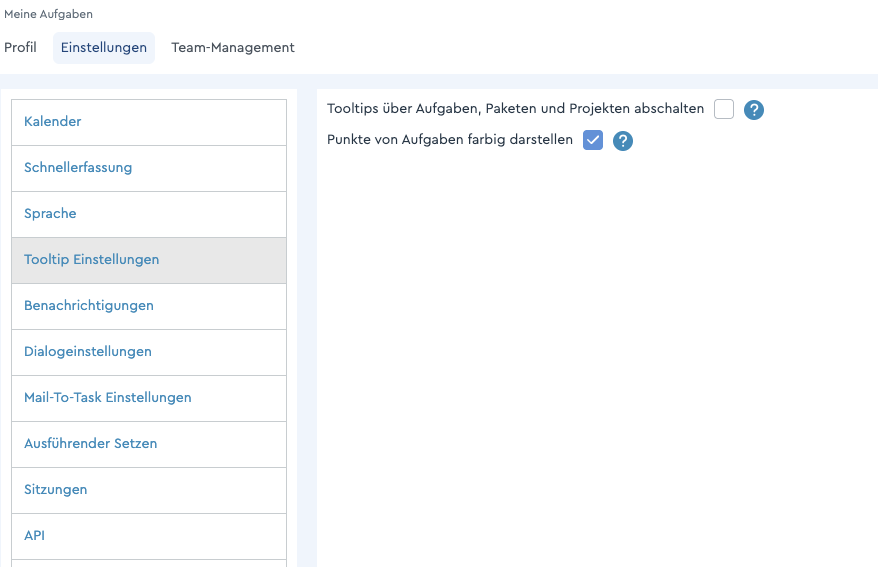Select Tooltip Einstellungen in sidebar
The width and height of the screenshot is (878, 567).
pos(92,260)
